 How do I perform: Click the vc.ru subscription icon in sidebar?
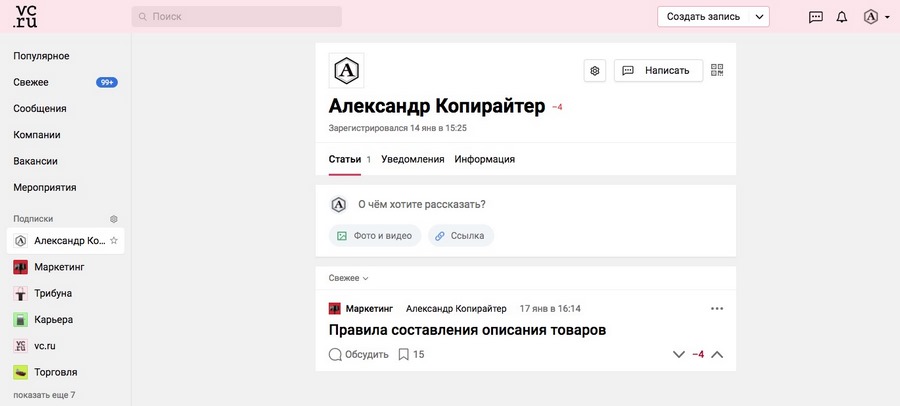click(21, 346)
